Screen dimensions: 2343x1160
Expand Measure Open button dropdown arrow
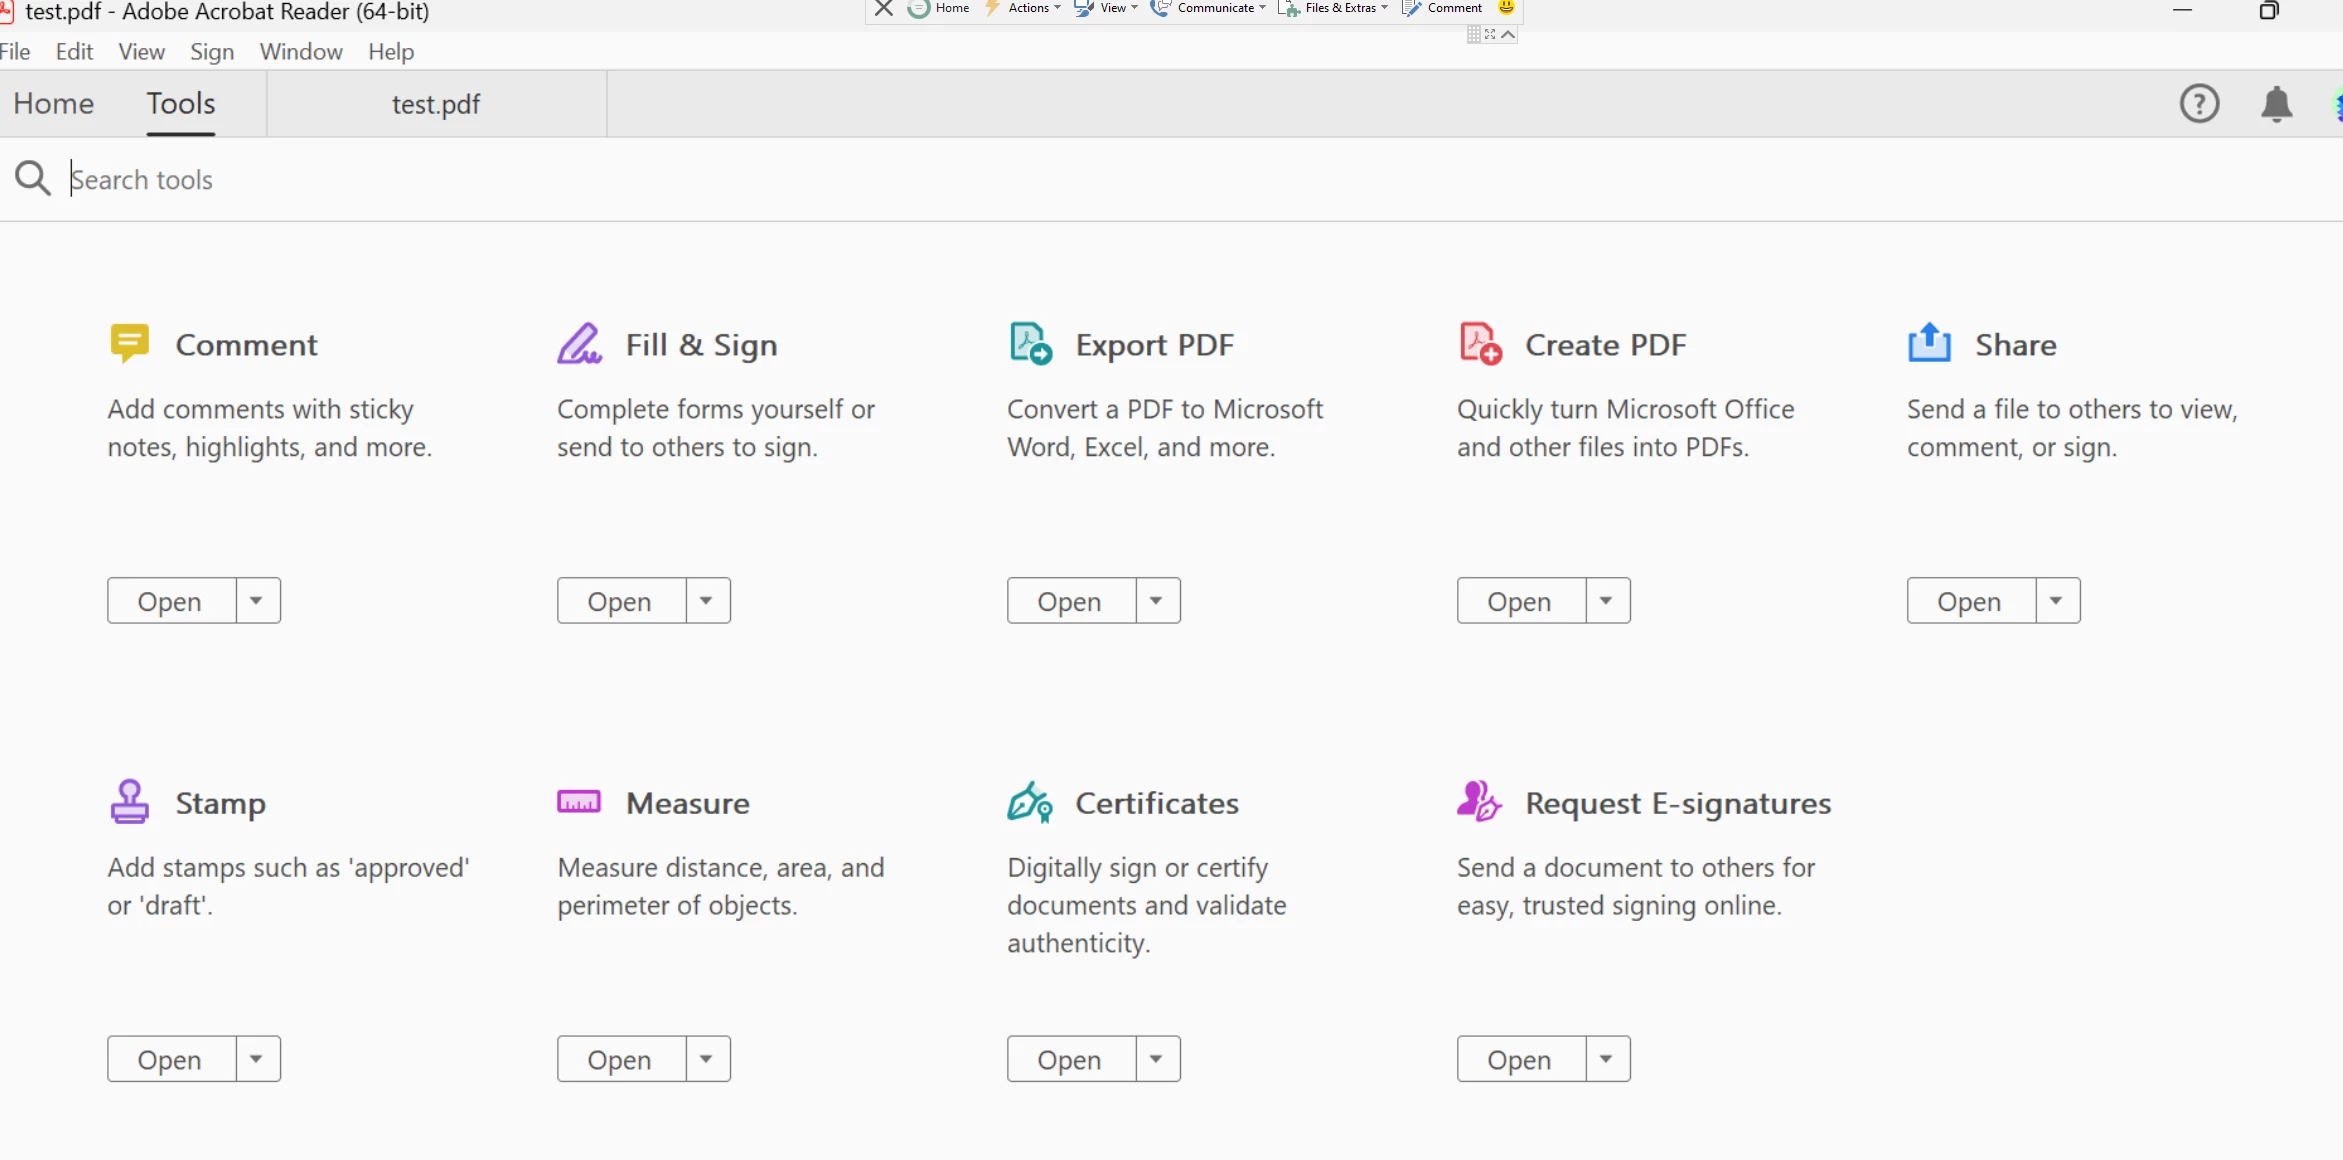click(x=707, y=1059)
